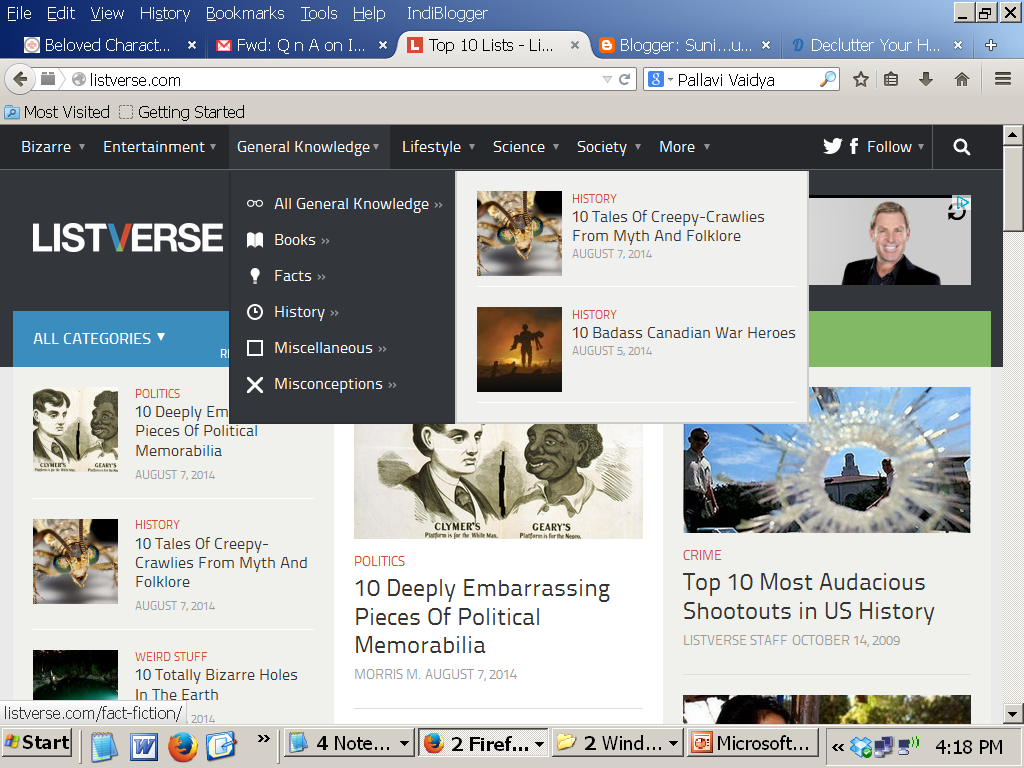Expand the Society menu
Screen dimensions: 1024x768
click(609, 147)
